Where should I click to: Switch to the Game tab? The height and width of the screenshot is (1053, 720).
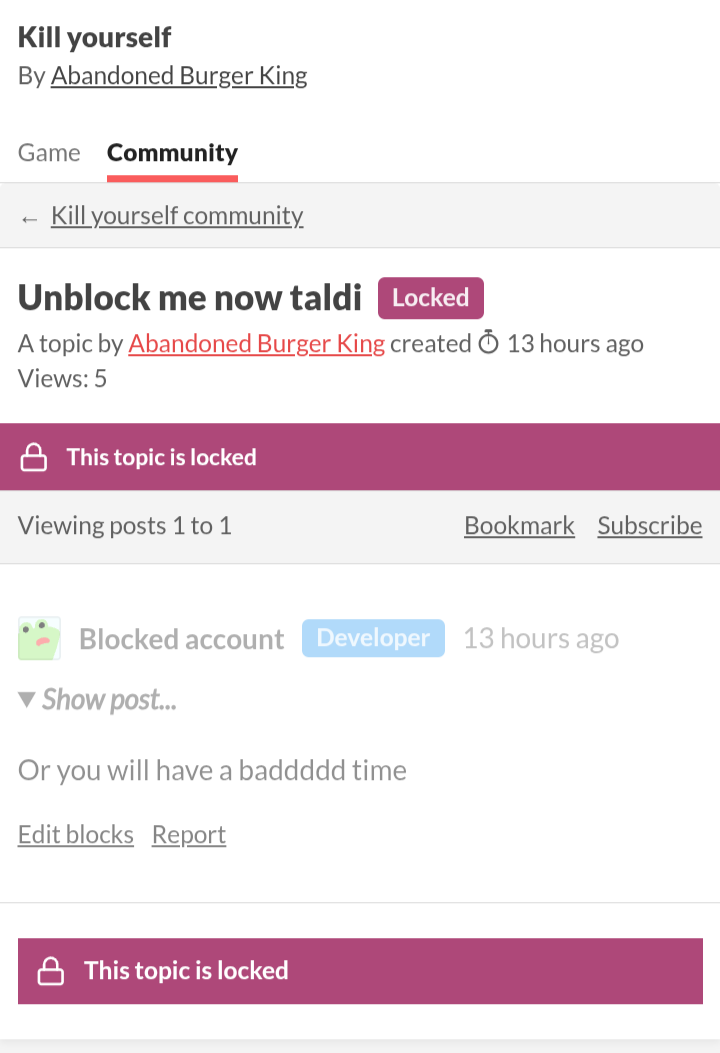tap(49, 153)
